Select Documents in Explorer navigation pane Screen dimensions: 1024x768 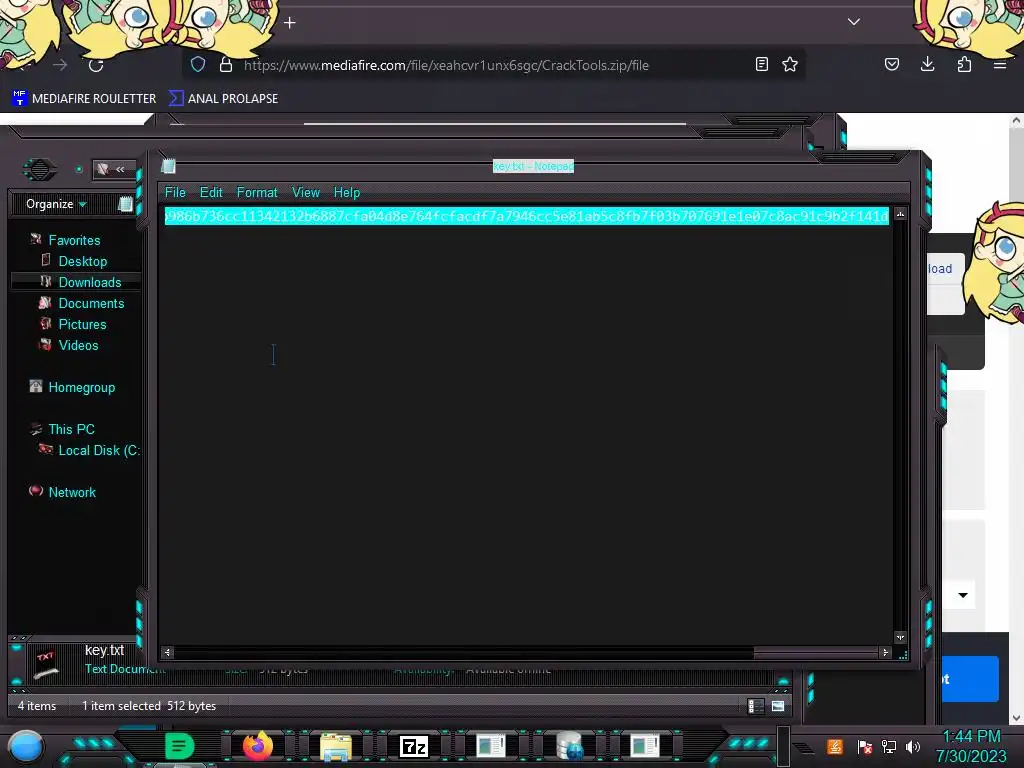pyautogui.click(x=91, y=303)
